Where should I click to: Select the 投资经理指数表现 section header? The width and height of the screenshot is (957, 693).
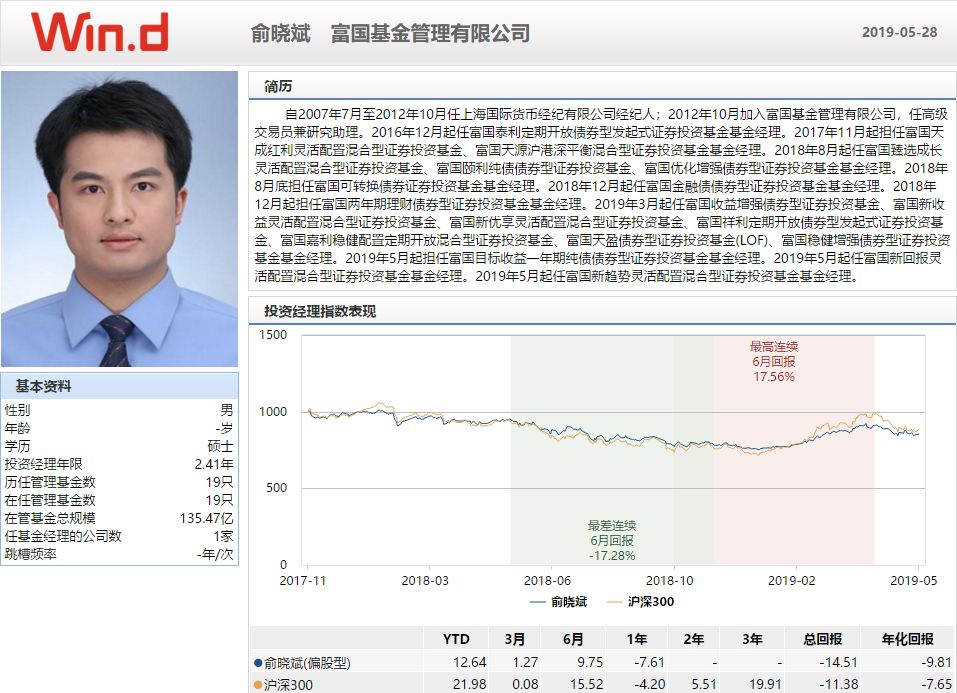pos(320,311)
